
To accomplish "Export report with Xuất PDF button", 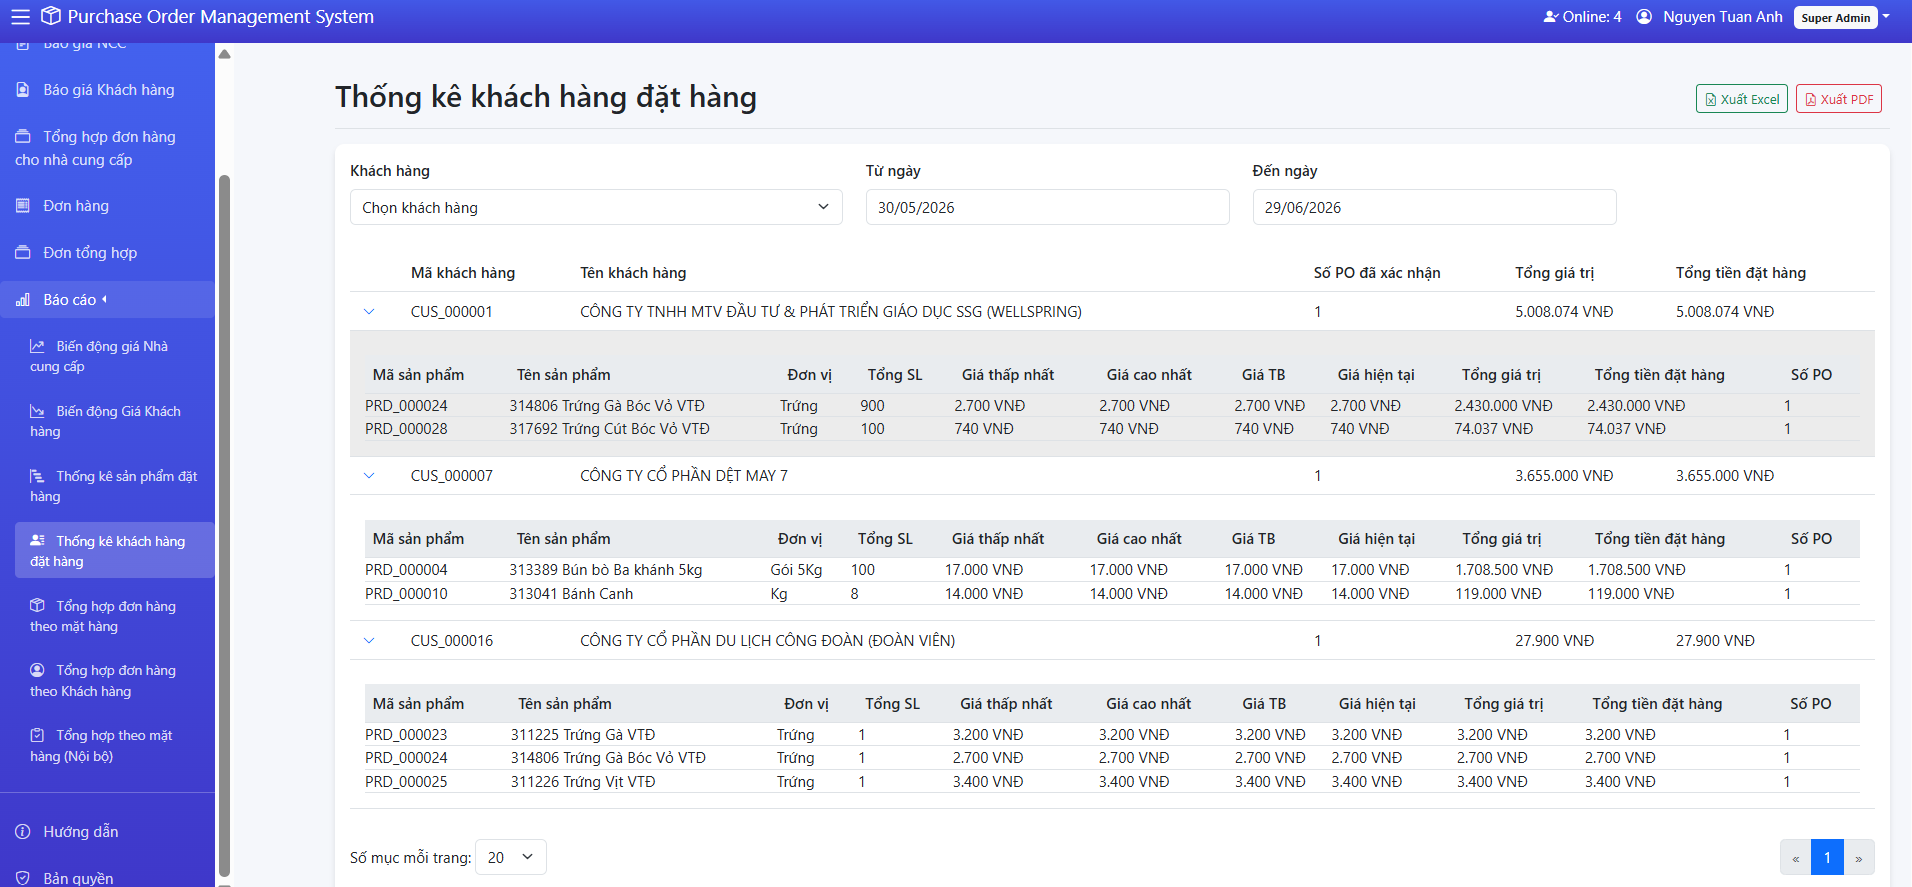I will pyautogui.click(x=1839, y=99).
